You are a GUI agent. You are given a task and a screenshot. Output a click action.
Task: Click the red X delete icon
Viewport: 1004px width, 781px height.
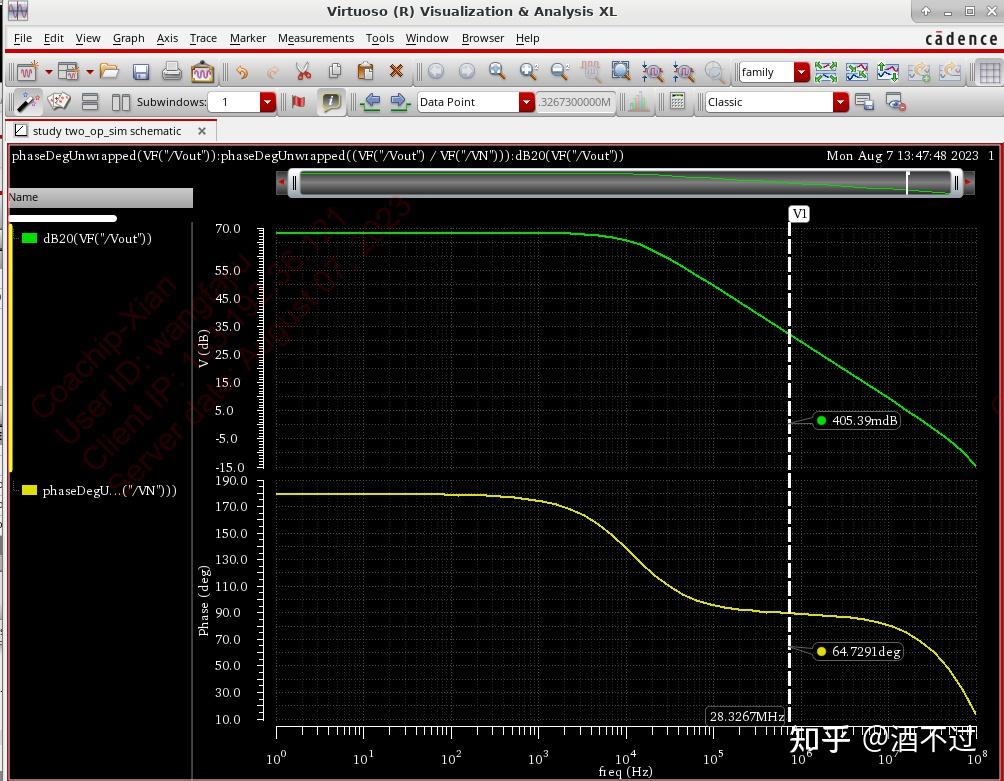point(396,72)
